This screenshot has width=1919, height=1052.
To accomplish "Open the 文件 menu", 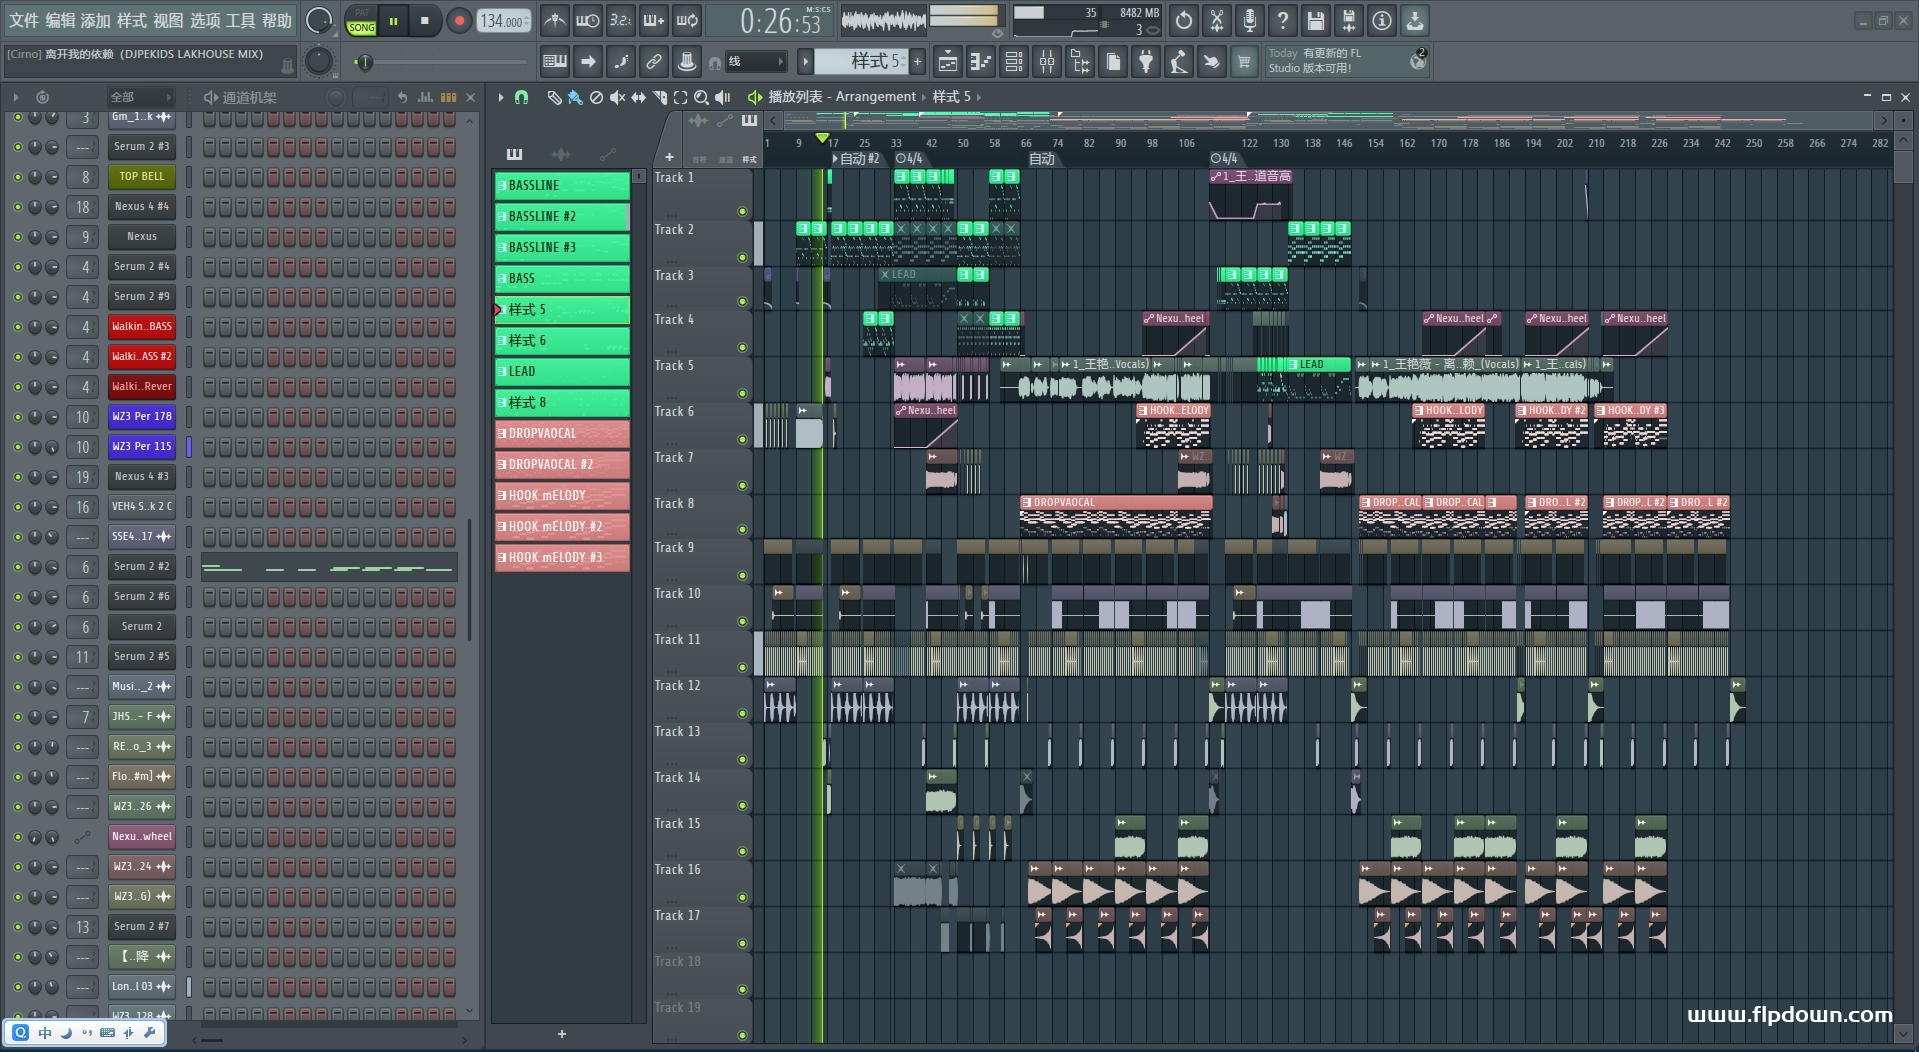I will coord(24,20).
